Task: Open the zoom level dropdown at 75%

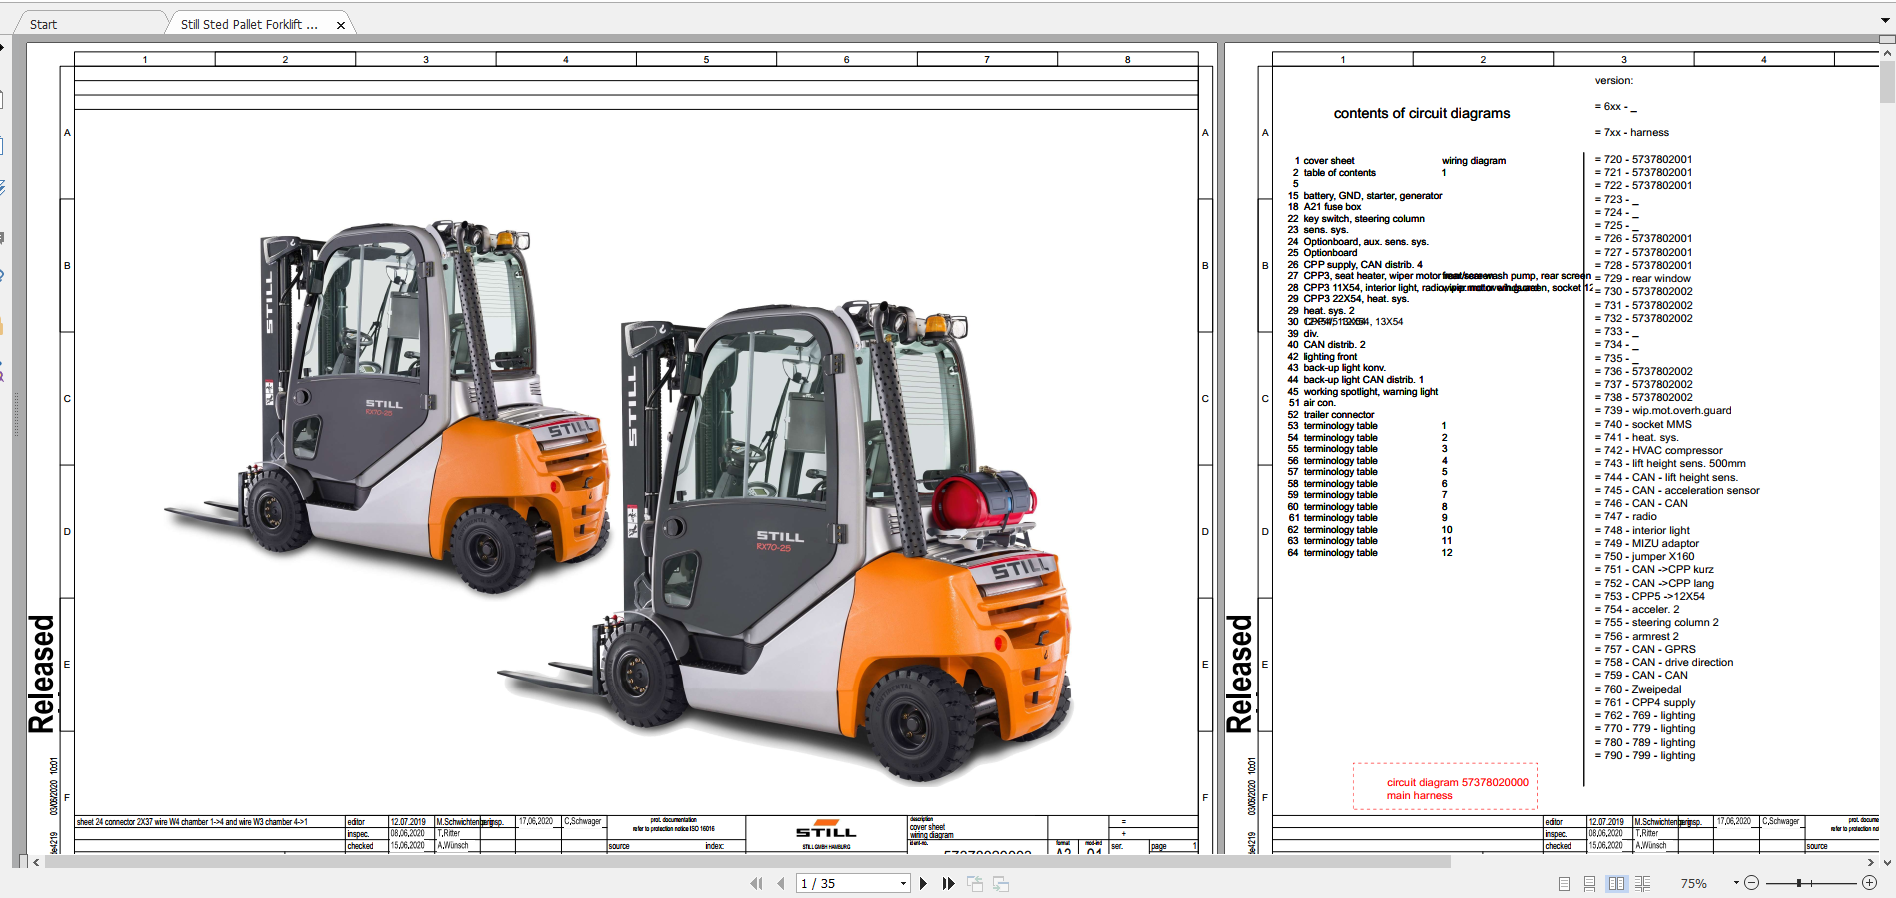Action: 1736,883
